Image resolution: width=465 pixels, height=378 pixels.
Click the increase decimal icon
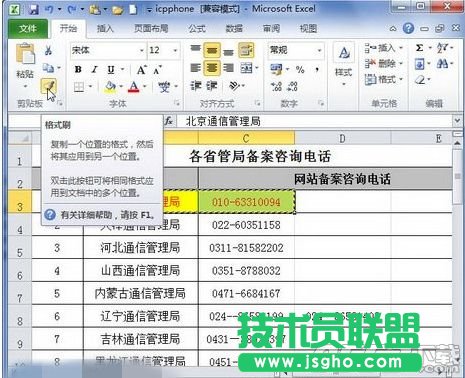click(x=276, y=87)
